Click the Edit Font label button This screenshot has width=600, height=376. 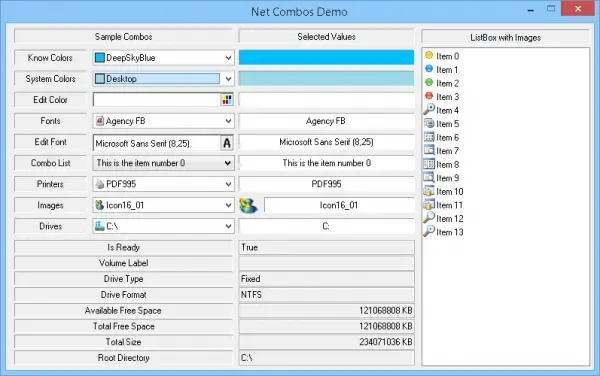coord(50,142)
